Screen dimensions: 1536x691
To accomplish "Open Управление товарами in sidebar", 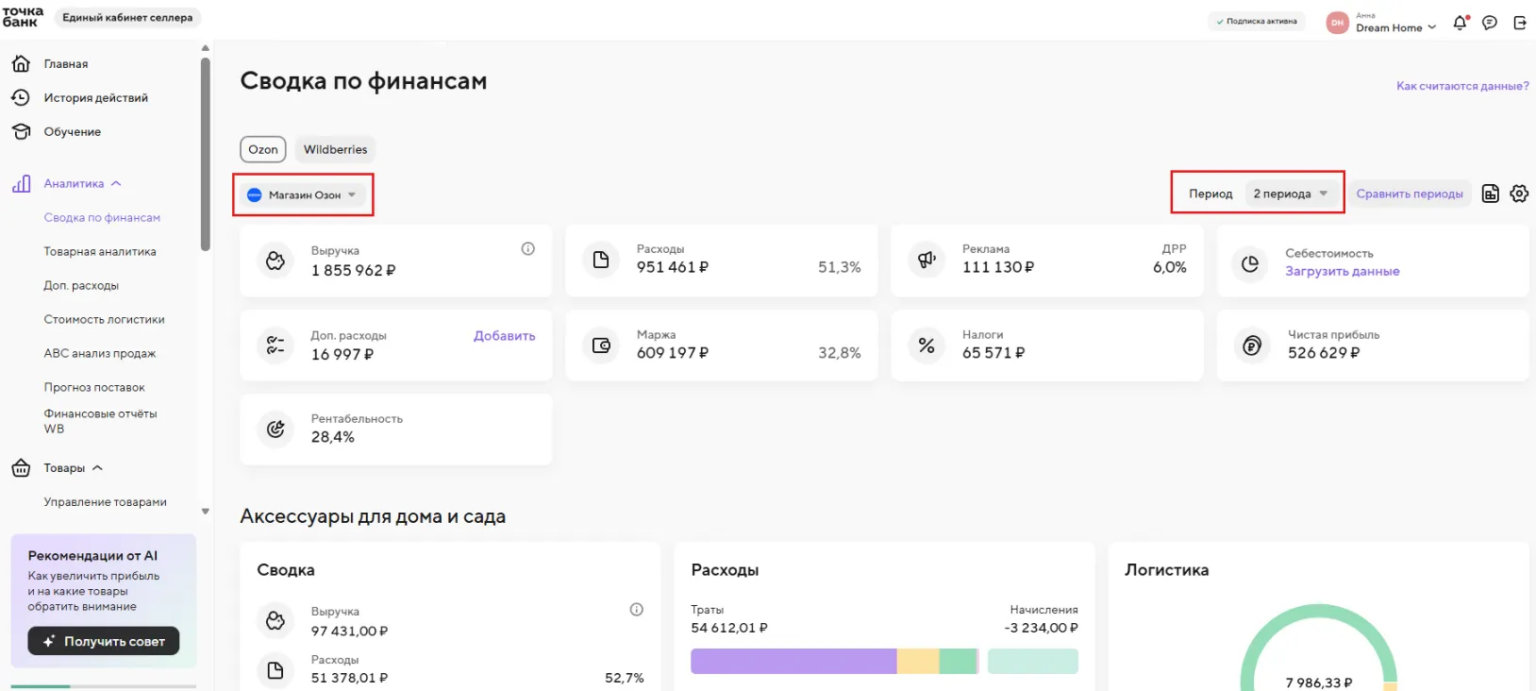I will tap(105, 502).
